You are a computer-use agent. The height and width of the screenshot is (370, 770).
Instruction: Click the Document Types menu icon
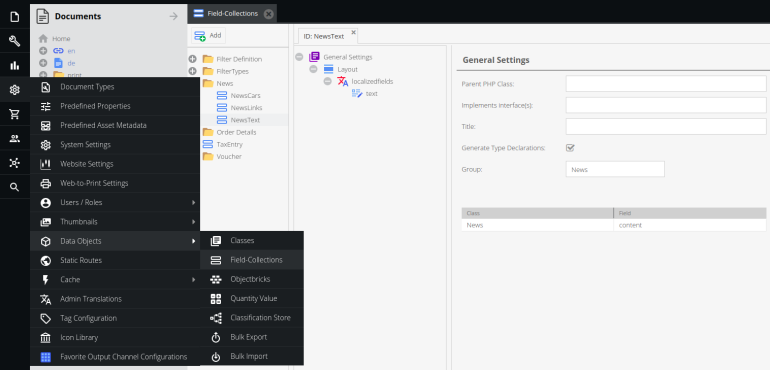(46, 87)
